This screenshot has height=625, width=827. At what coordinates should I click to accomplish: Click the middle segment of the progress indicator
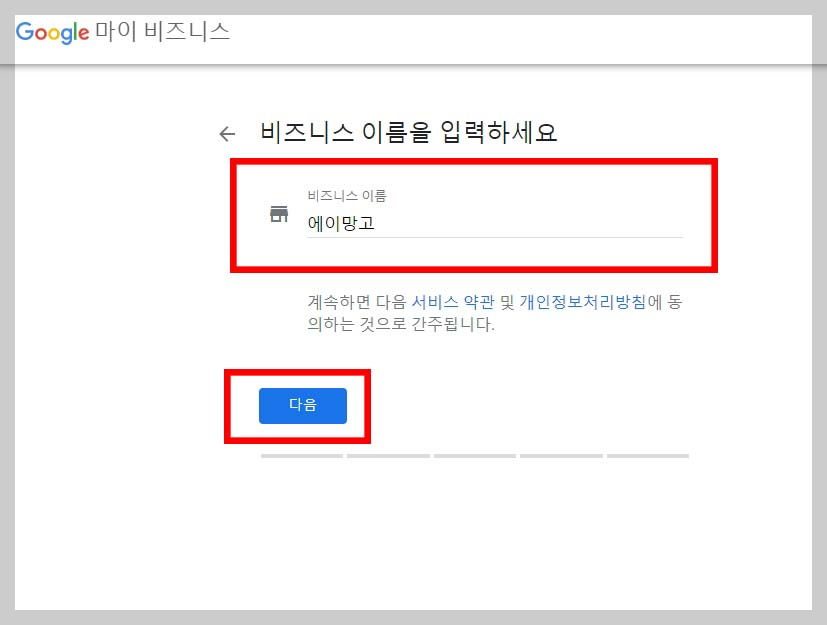click(x=474, y=455)
